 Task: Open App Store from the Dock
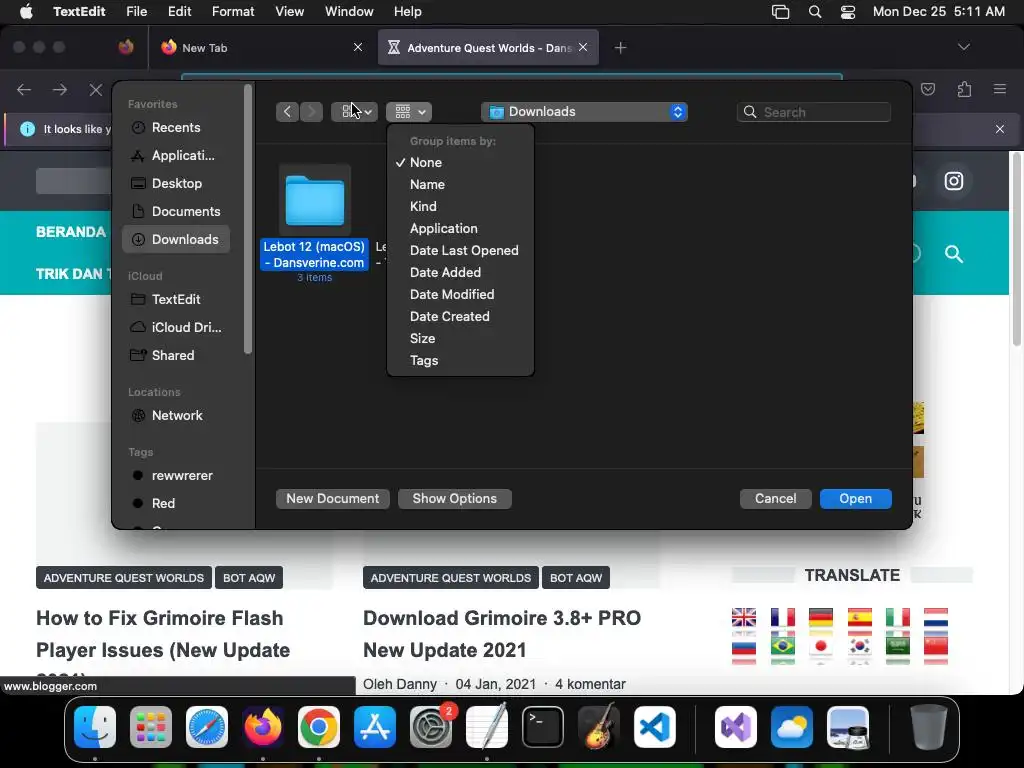click(375, 727)
